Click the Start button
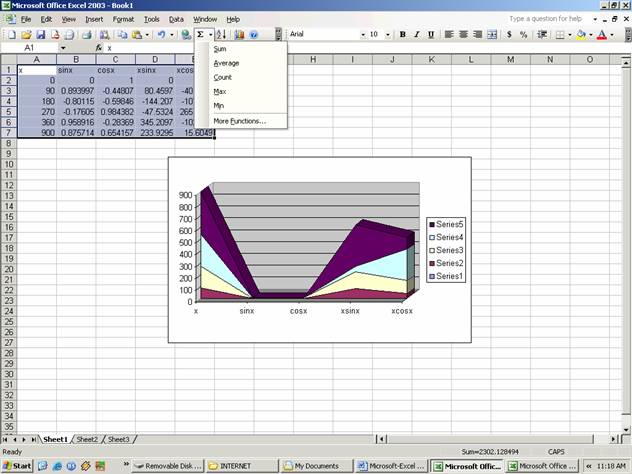The height and width of the screenshot is (474, 632). (17, 466)
